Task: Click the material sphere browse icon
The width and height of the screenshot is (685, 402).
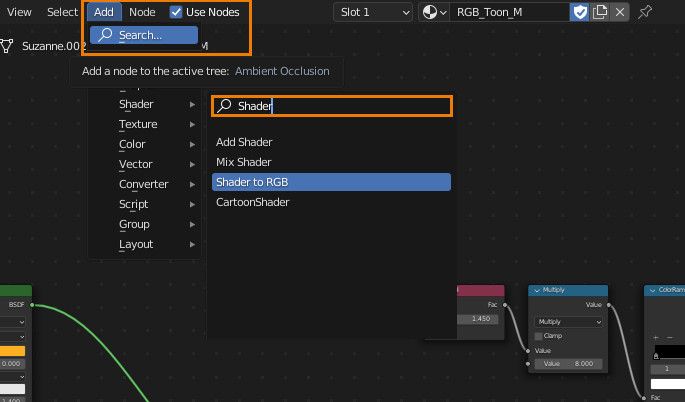Action: click(435, 12)
